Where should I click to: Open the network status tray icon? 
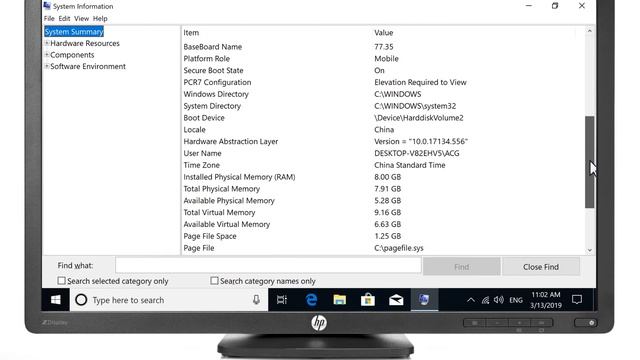click(x=485, y=300)
